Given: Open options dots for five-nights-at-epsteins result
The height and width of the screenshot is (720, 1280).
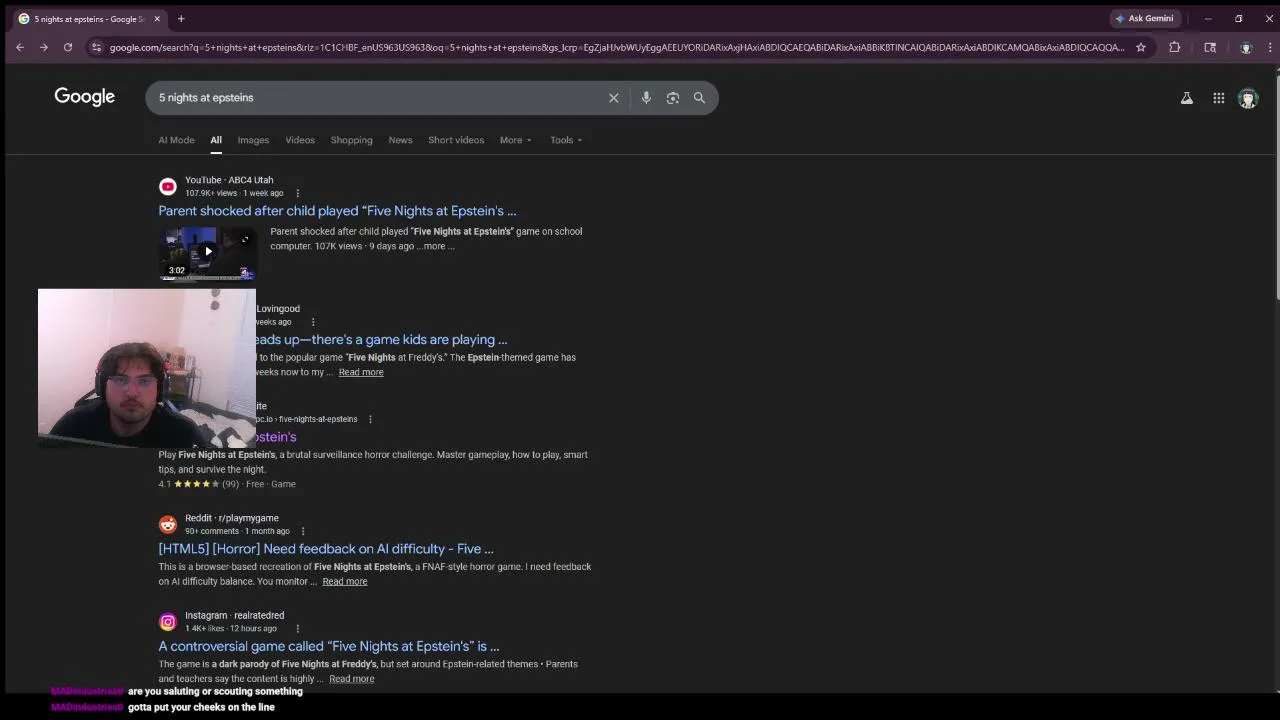Looking at the screenshot, I should 370,419.
